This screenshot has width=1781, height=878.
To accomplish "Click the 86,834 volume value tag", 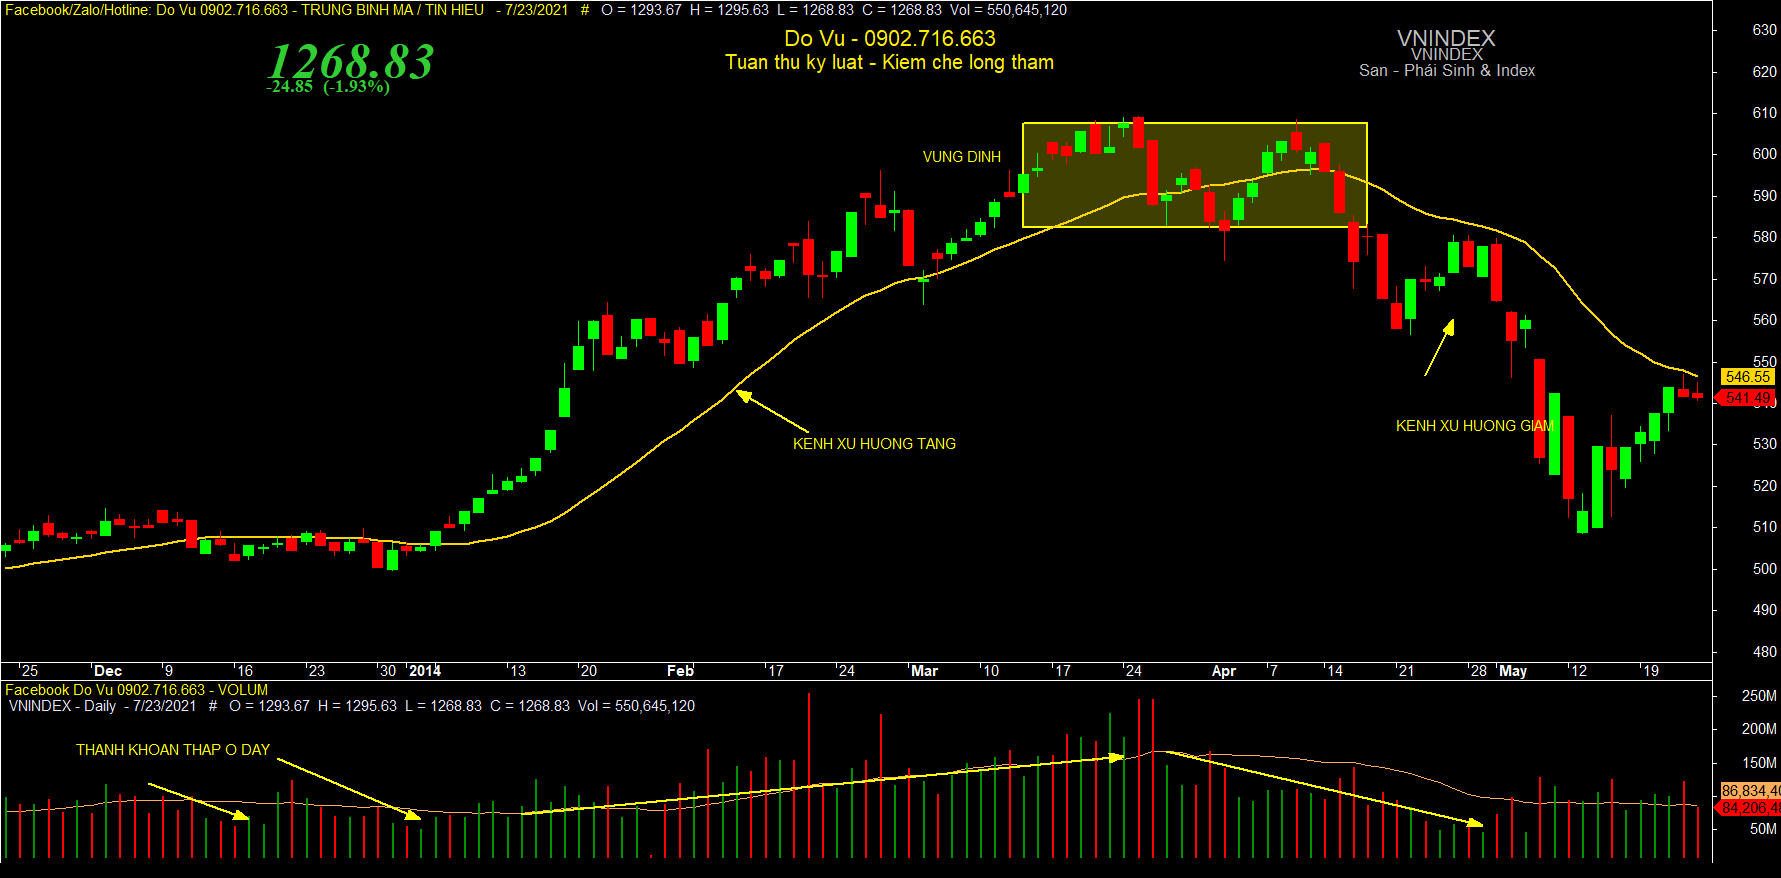I will click(1749, 791).
